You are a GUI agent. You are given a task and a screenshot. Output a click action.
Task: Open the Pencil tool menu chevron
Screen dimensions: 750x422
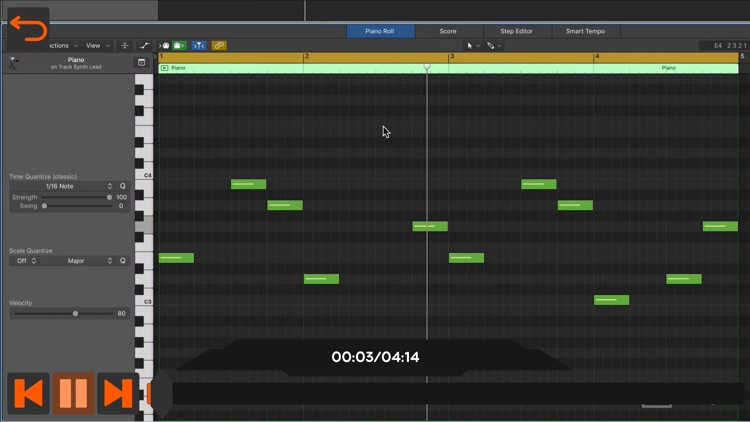click(x=499, y=46)
